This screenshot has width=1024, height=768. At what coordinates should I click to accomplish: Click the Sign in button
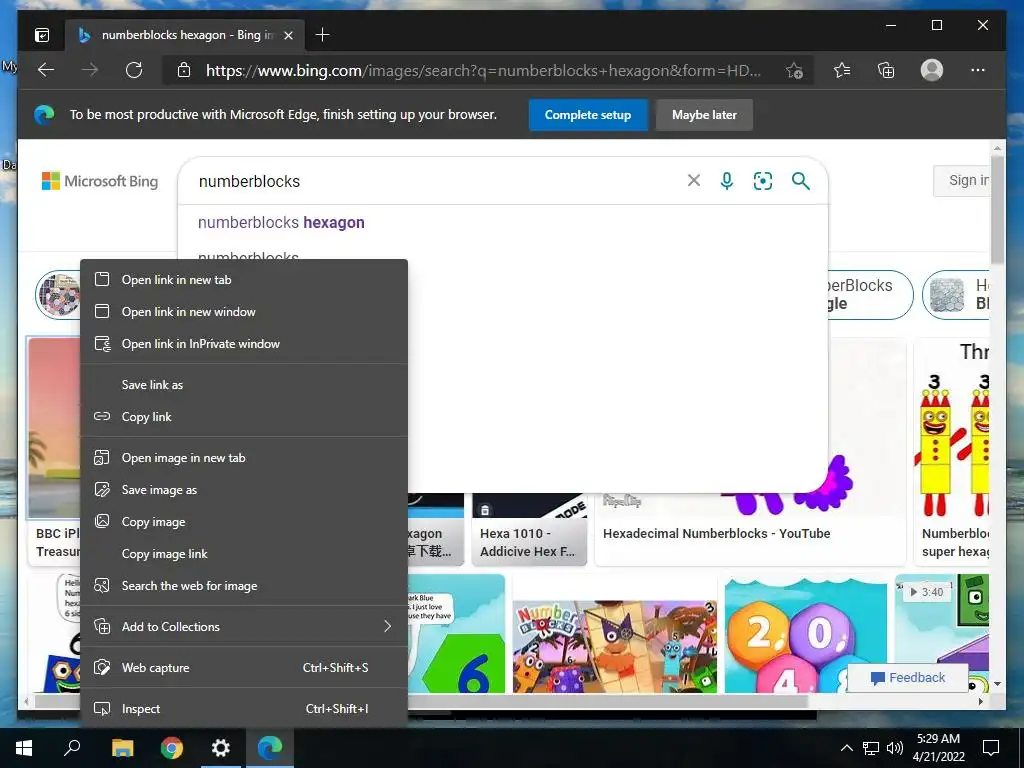point(961,180)
